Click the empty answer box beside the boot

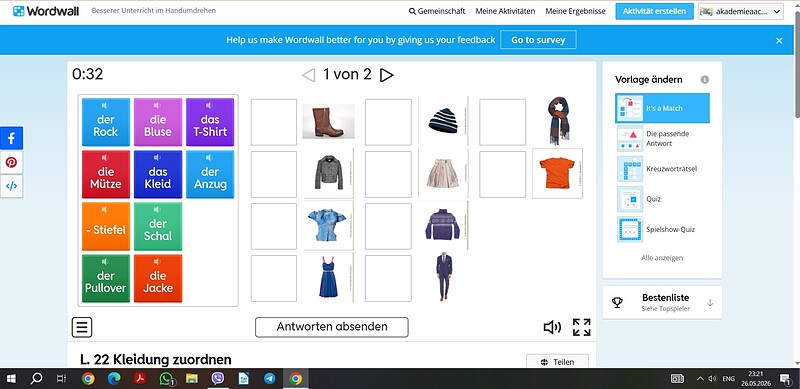pos(273,122)
